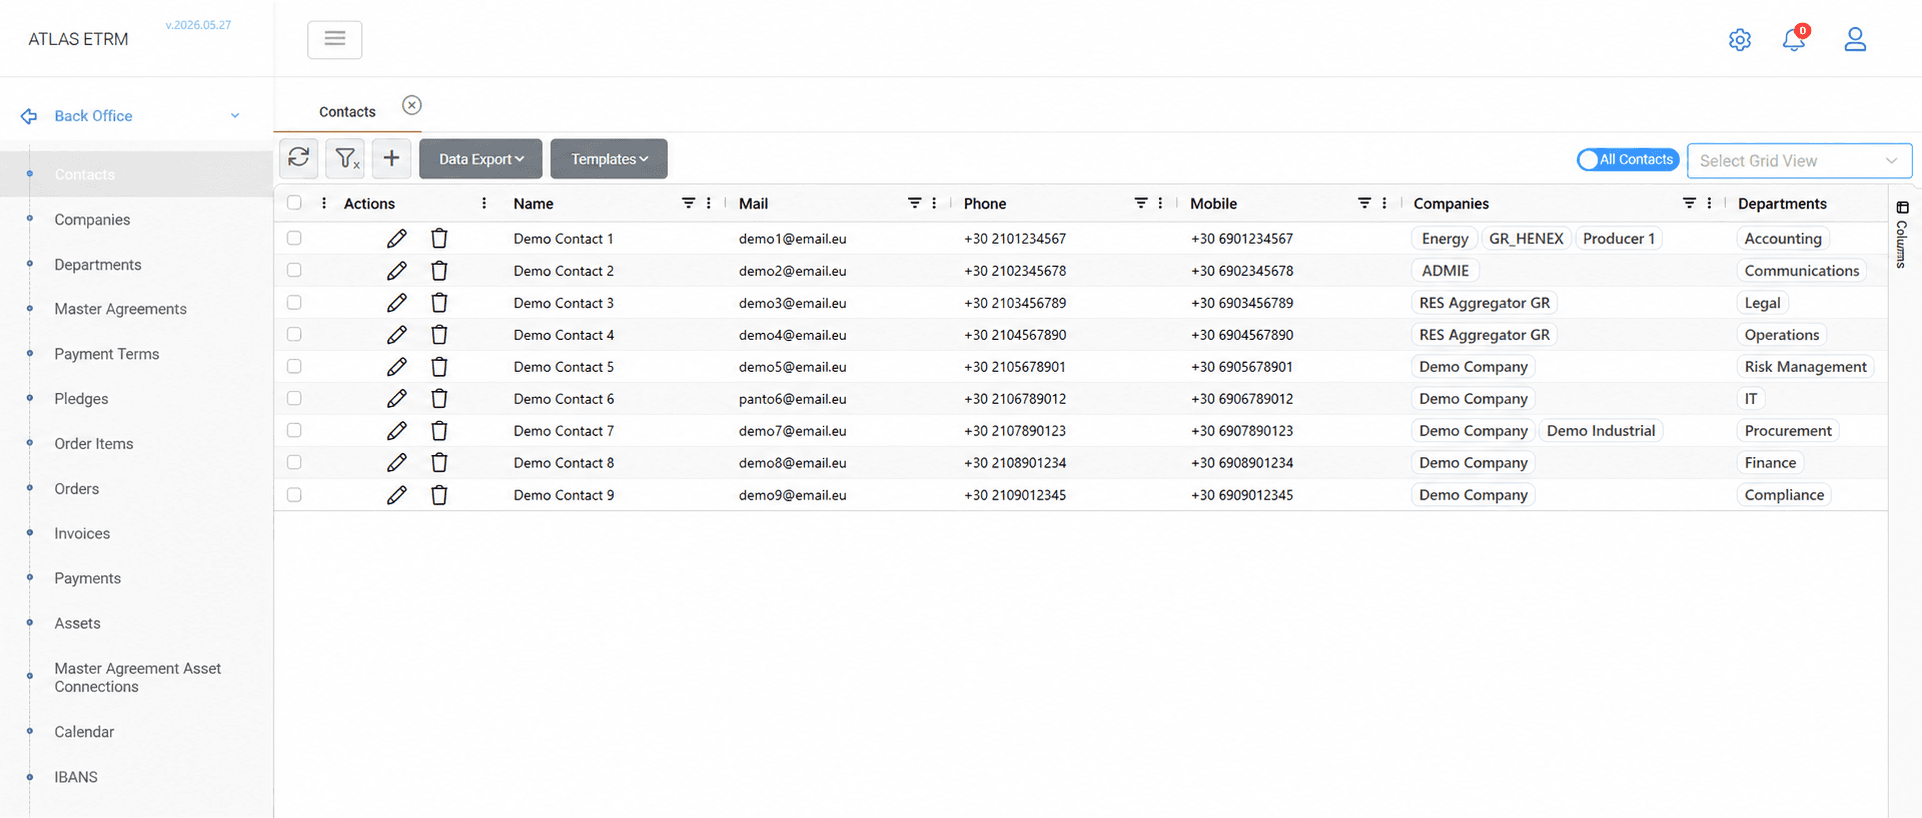Collapse the Back Office menu chevron
This screenshot has width=1922, height=818.
click(x=235, y=116)
